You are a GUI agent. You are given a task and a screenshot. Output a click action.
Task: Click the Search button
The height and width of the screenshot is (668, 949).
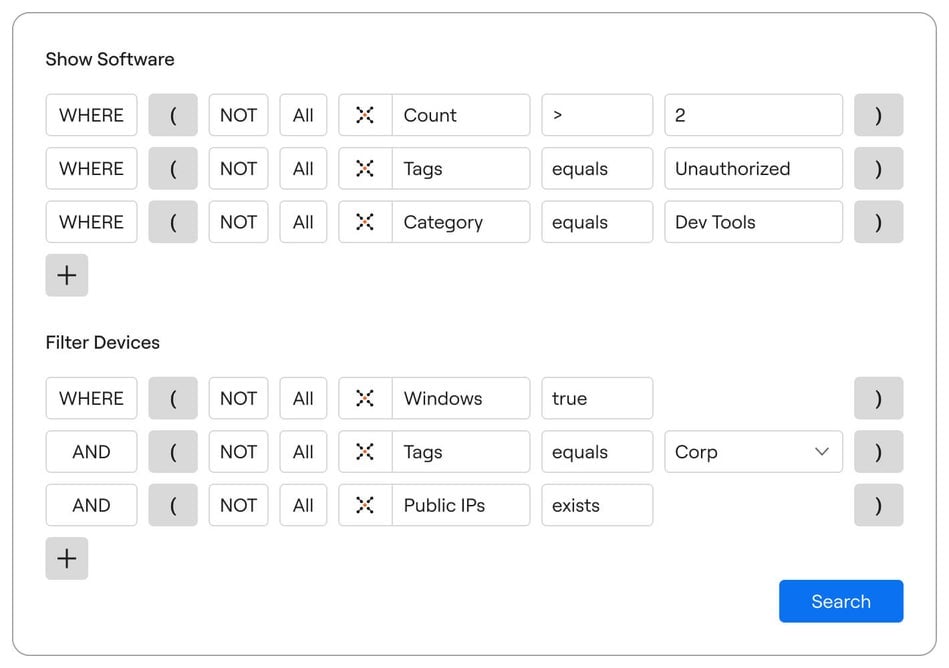click(x=841, y=601)
